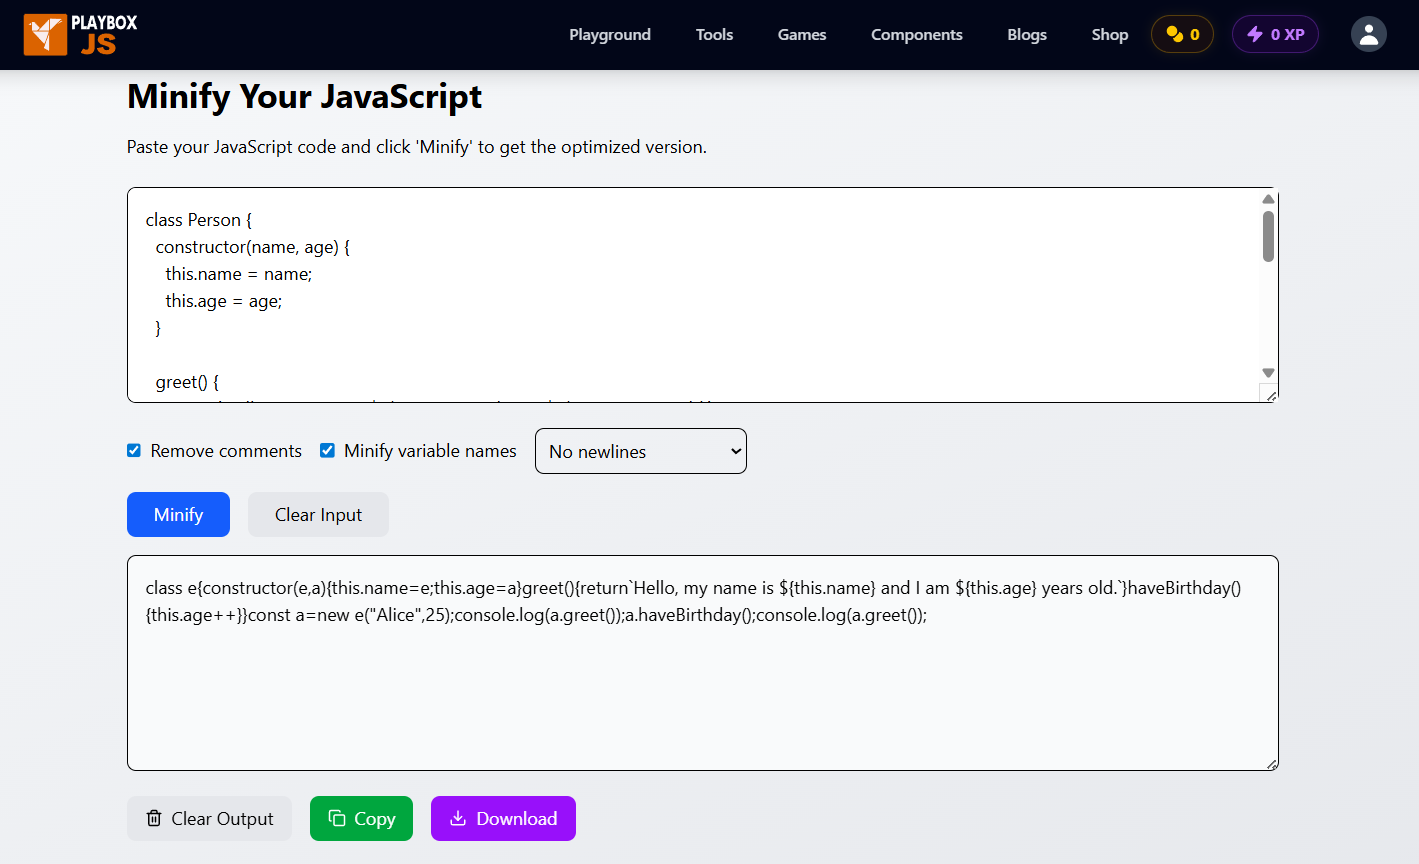Click the scrollbar up arrow on input area
This screenshot has width=1419, height=864.
1267,198
